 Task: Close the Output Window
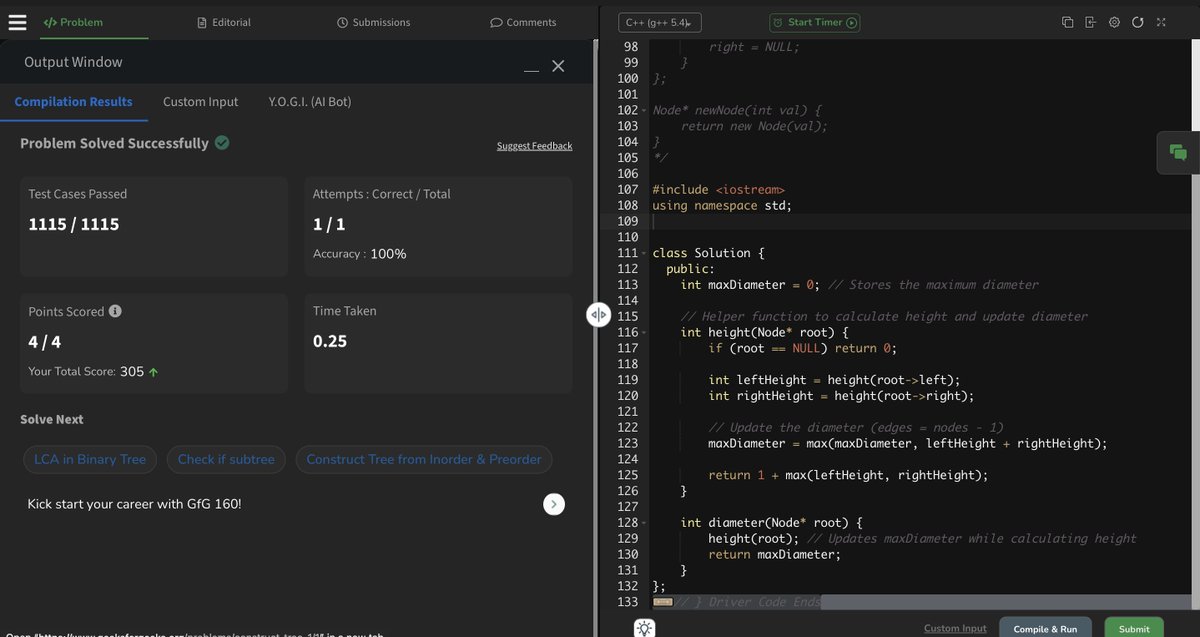tap(558, 65)
